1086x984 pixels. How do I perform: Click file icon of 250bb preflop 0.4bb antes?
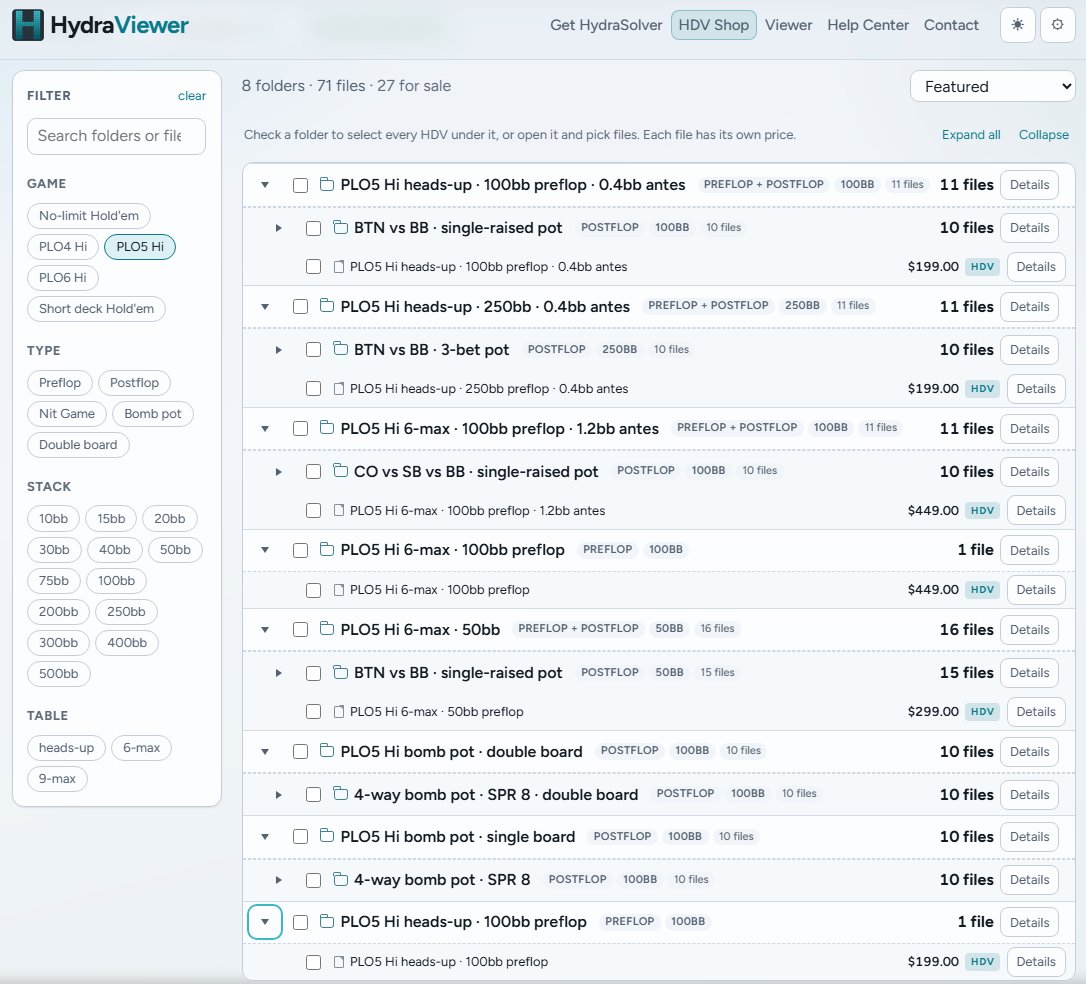[x=339, y=388]
